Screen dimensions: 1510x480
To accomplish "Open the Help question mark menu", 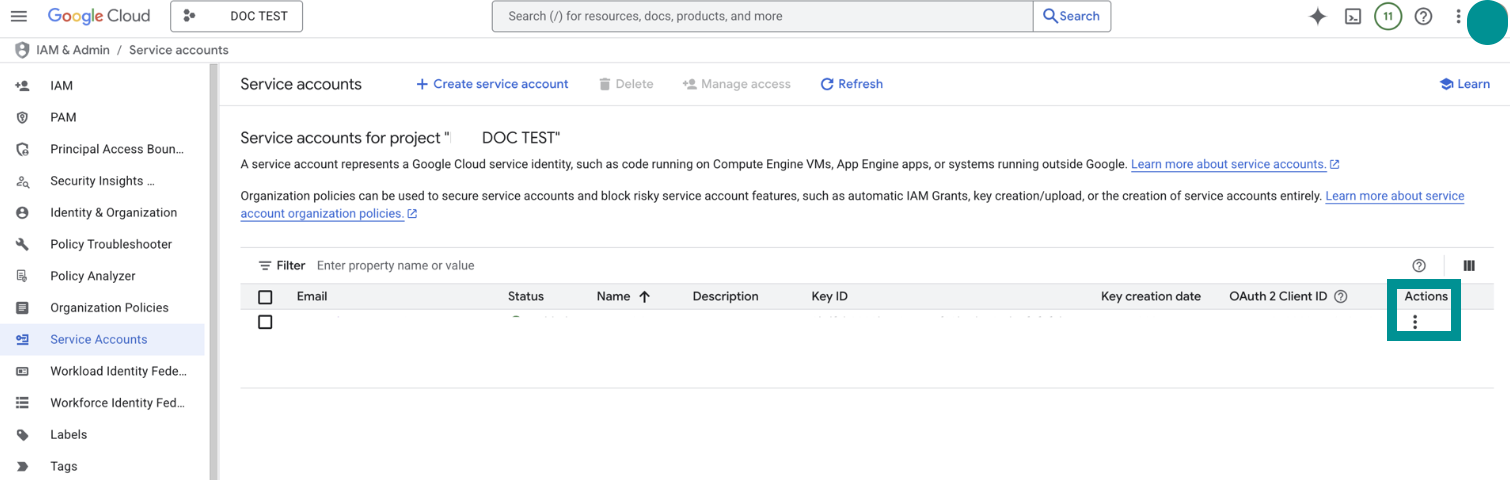I will tap(1423, 16).
